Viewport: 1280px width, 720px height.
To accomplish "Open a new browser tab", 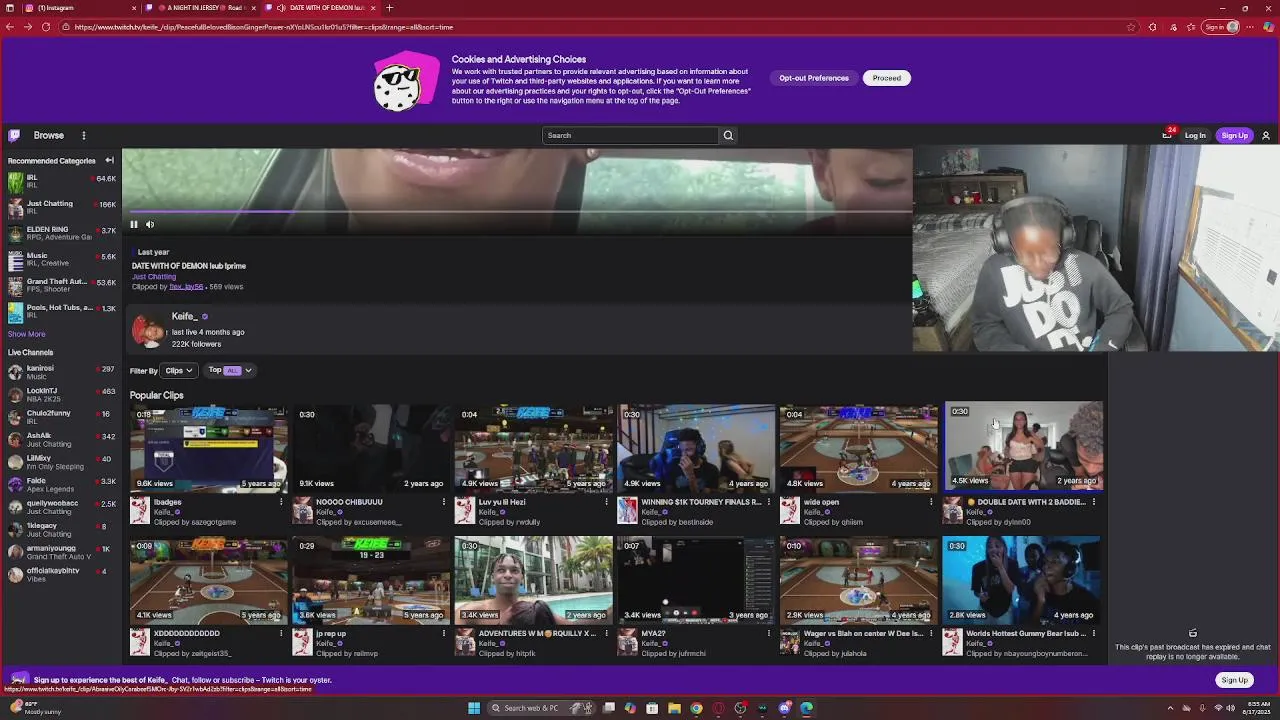I will click(389, 8).
